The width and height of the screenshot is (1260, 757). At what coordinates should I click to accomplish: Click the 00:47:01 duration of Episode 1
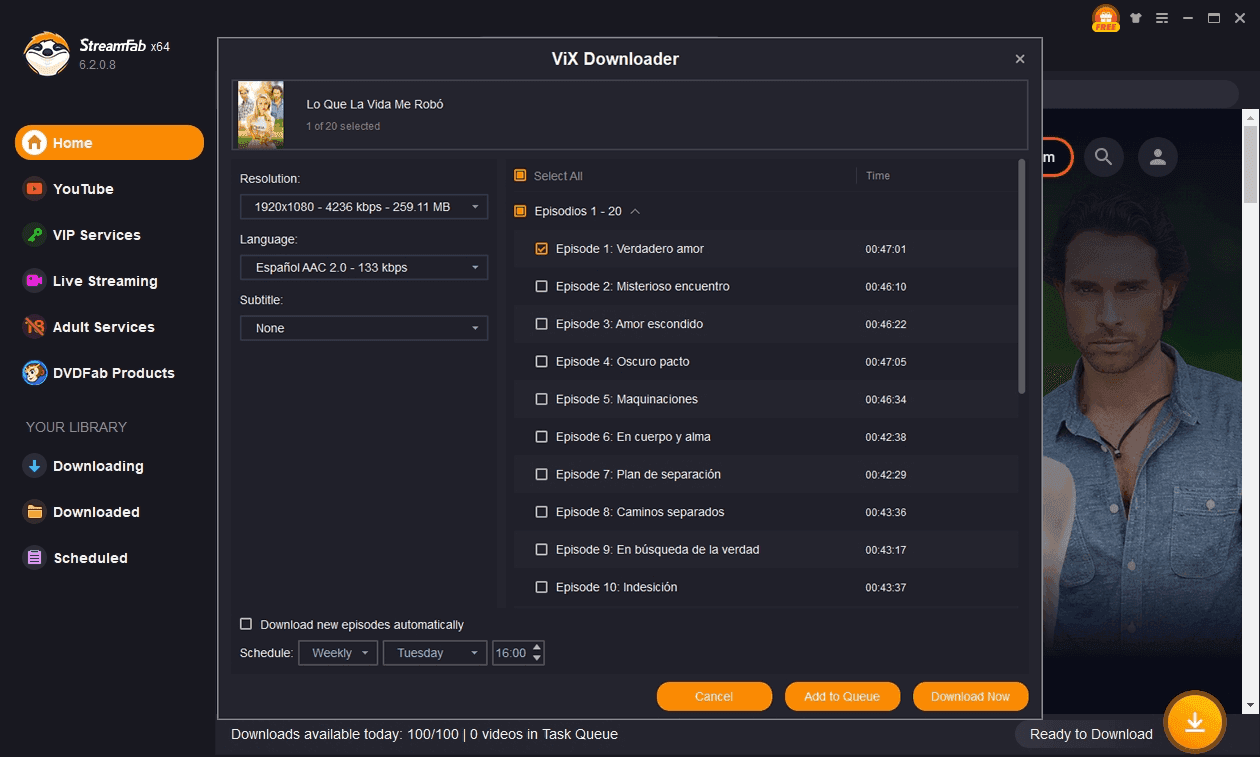point(886,249)
